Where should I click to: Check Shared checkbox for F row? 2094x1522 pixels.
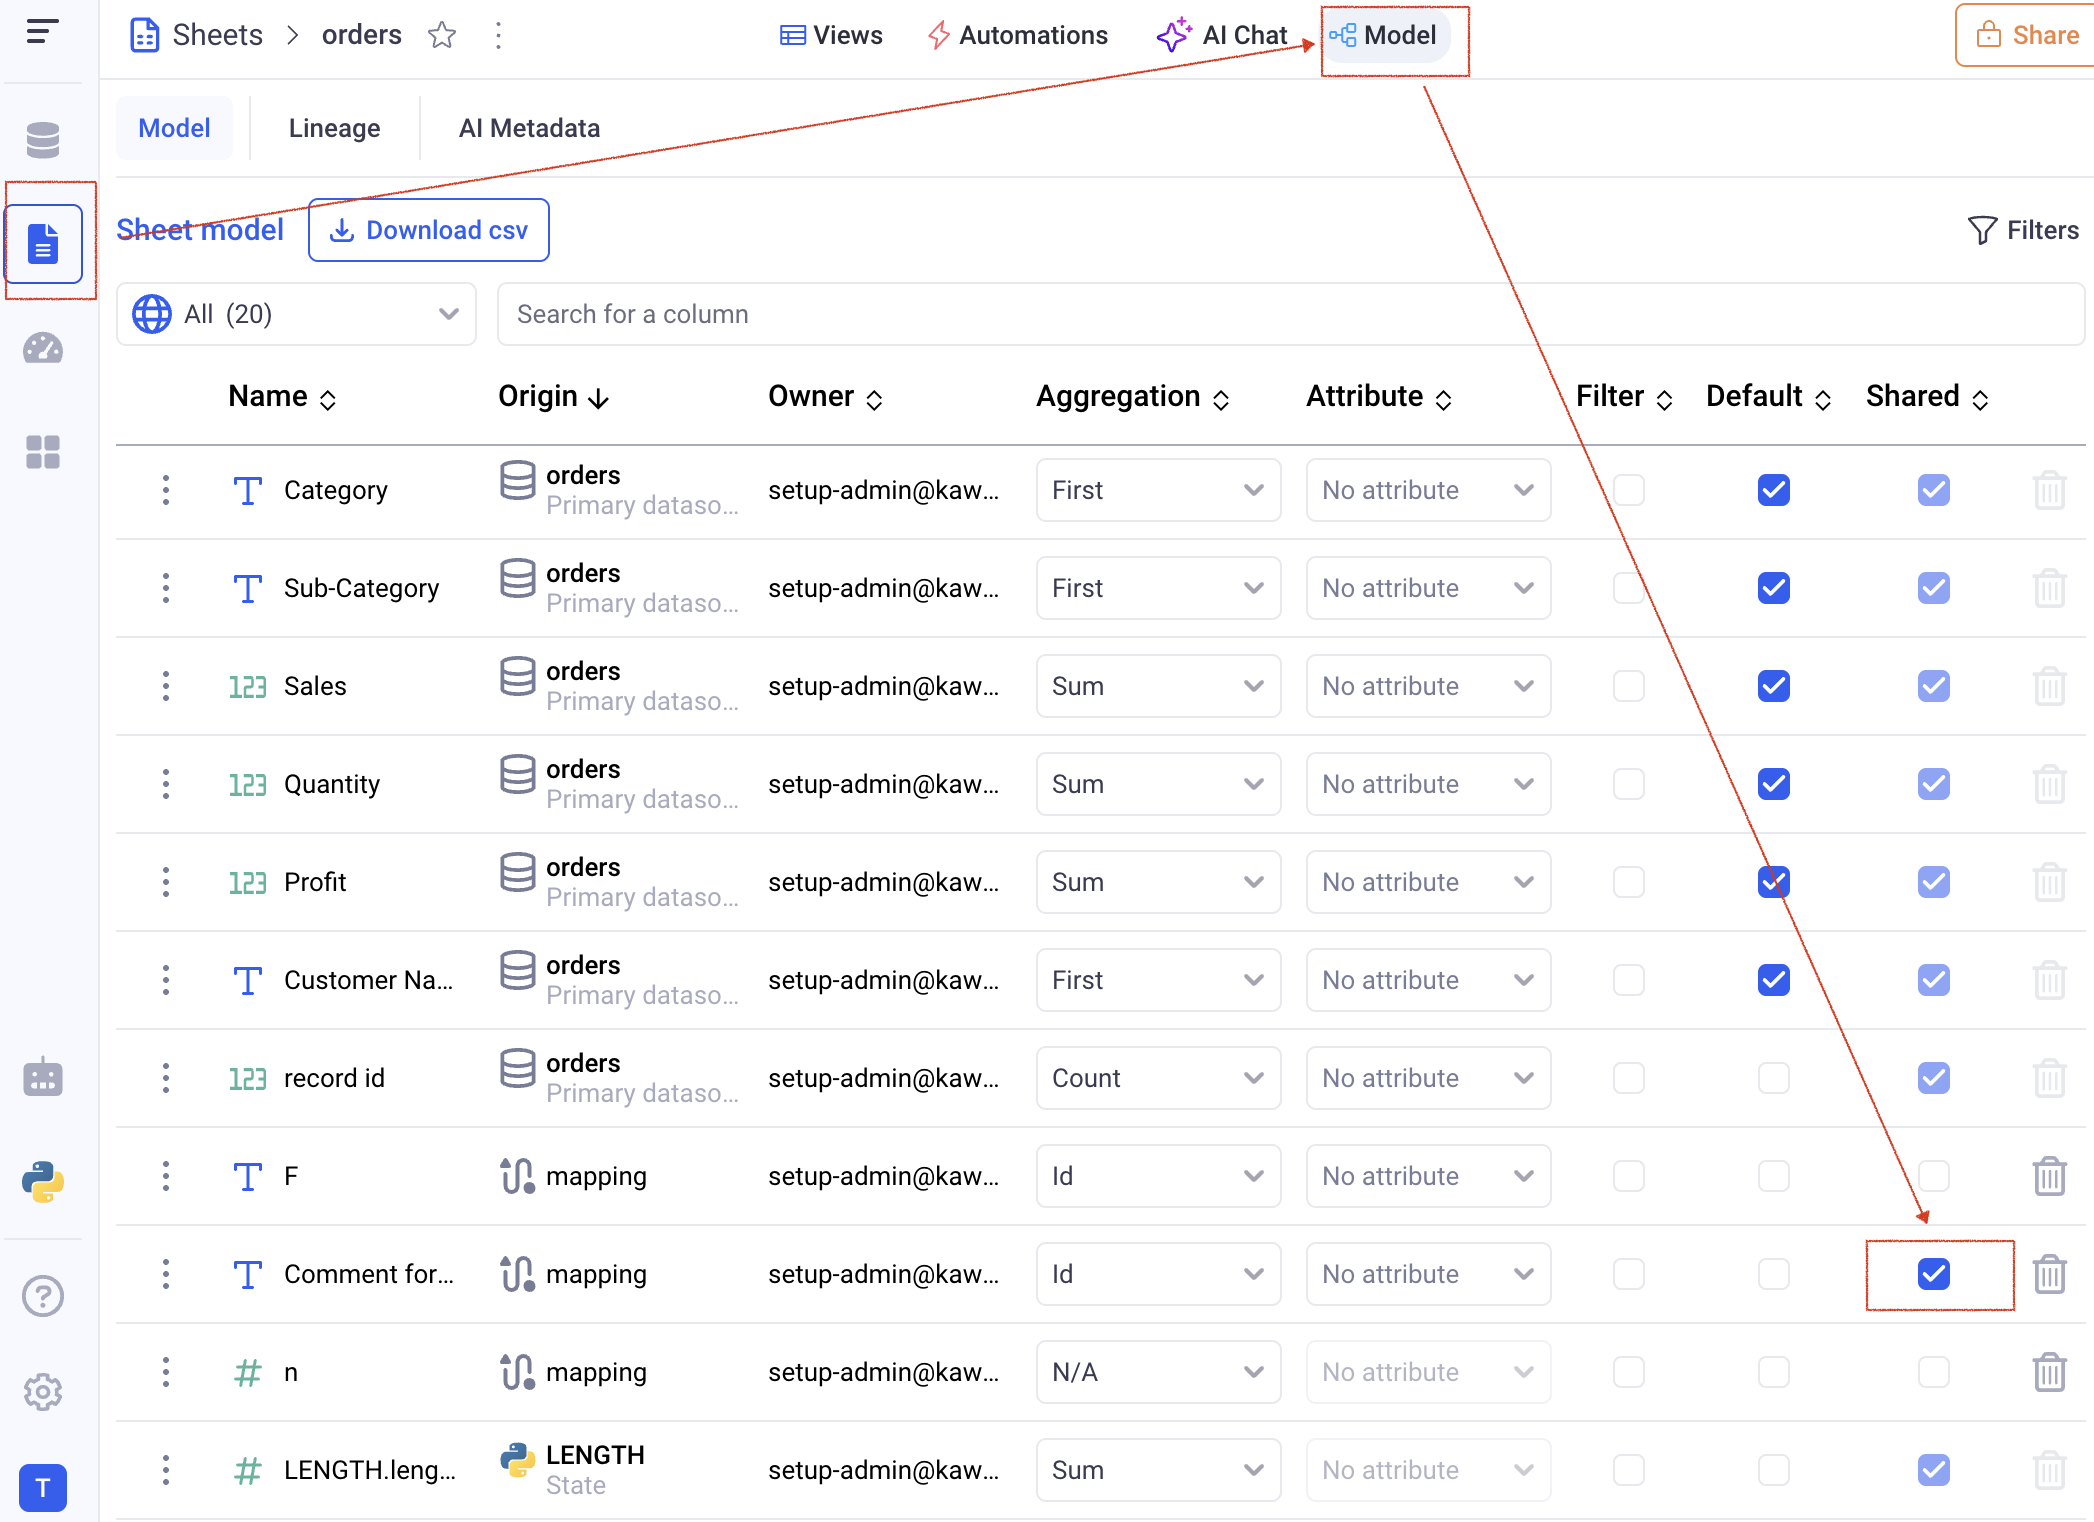pos(1933,1176)
